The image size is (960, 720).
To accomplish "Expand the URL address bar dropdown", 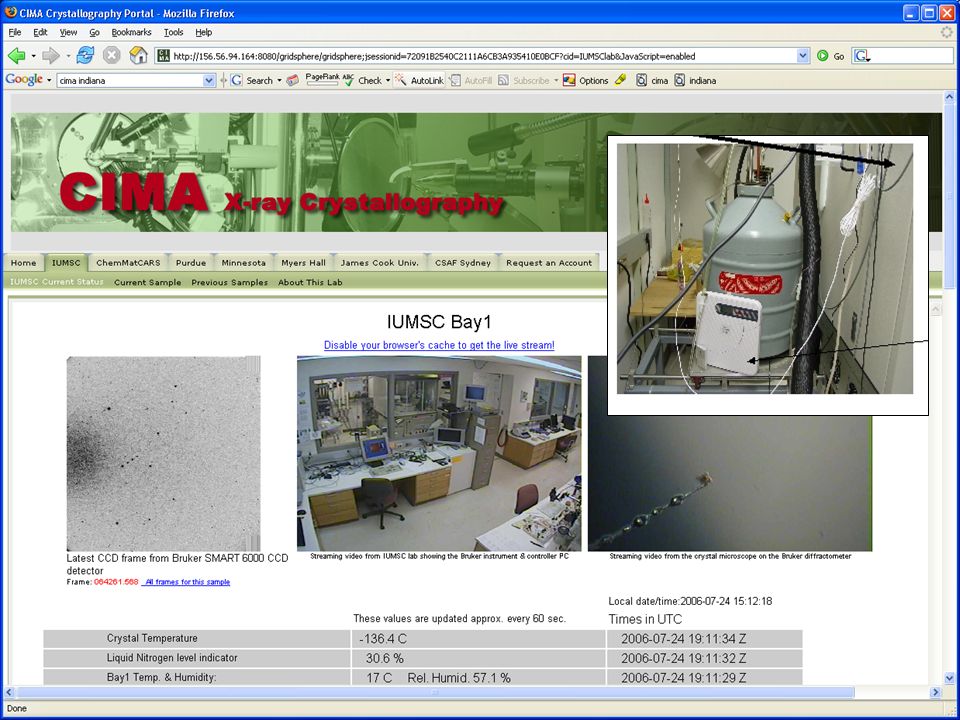I will pyautogui.click(x=803, y=56).
